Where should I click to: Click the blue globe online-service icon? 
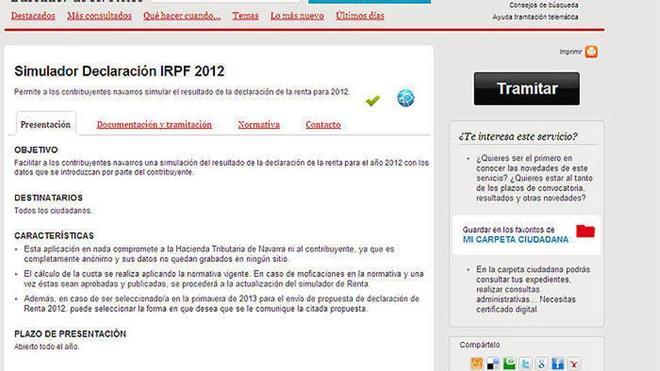tap(406, 98)
